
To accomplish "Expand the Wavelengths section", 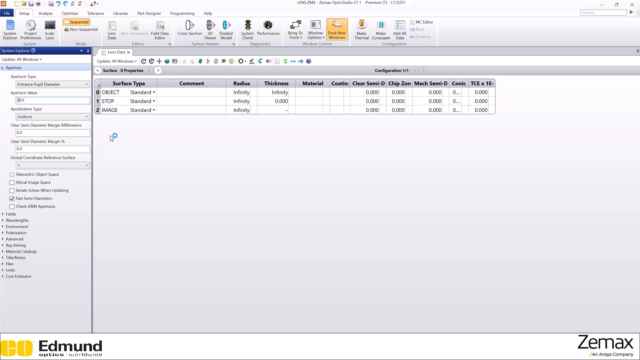I will (x=3, y=220).
